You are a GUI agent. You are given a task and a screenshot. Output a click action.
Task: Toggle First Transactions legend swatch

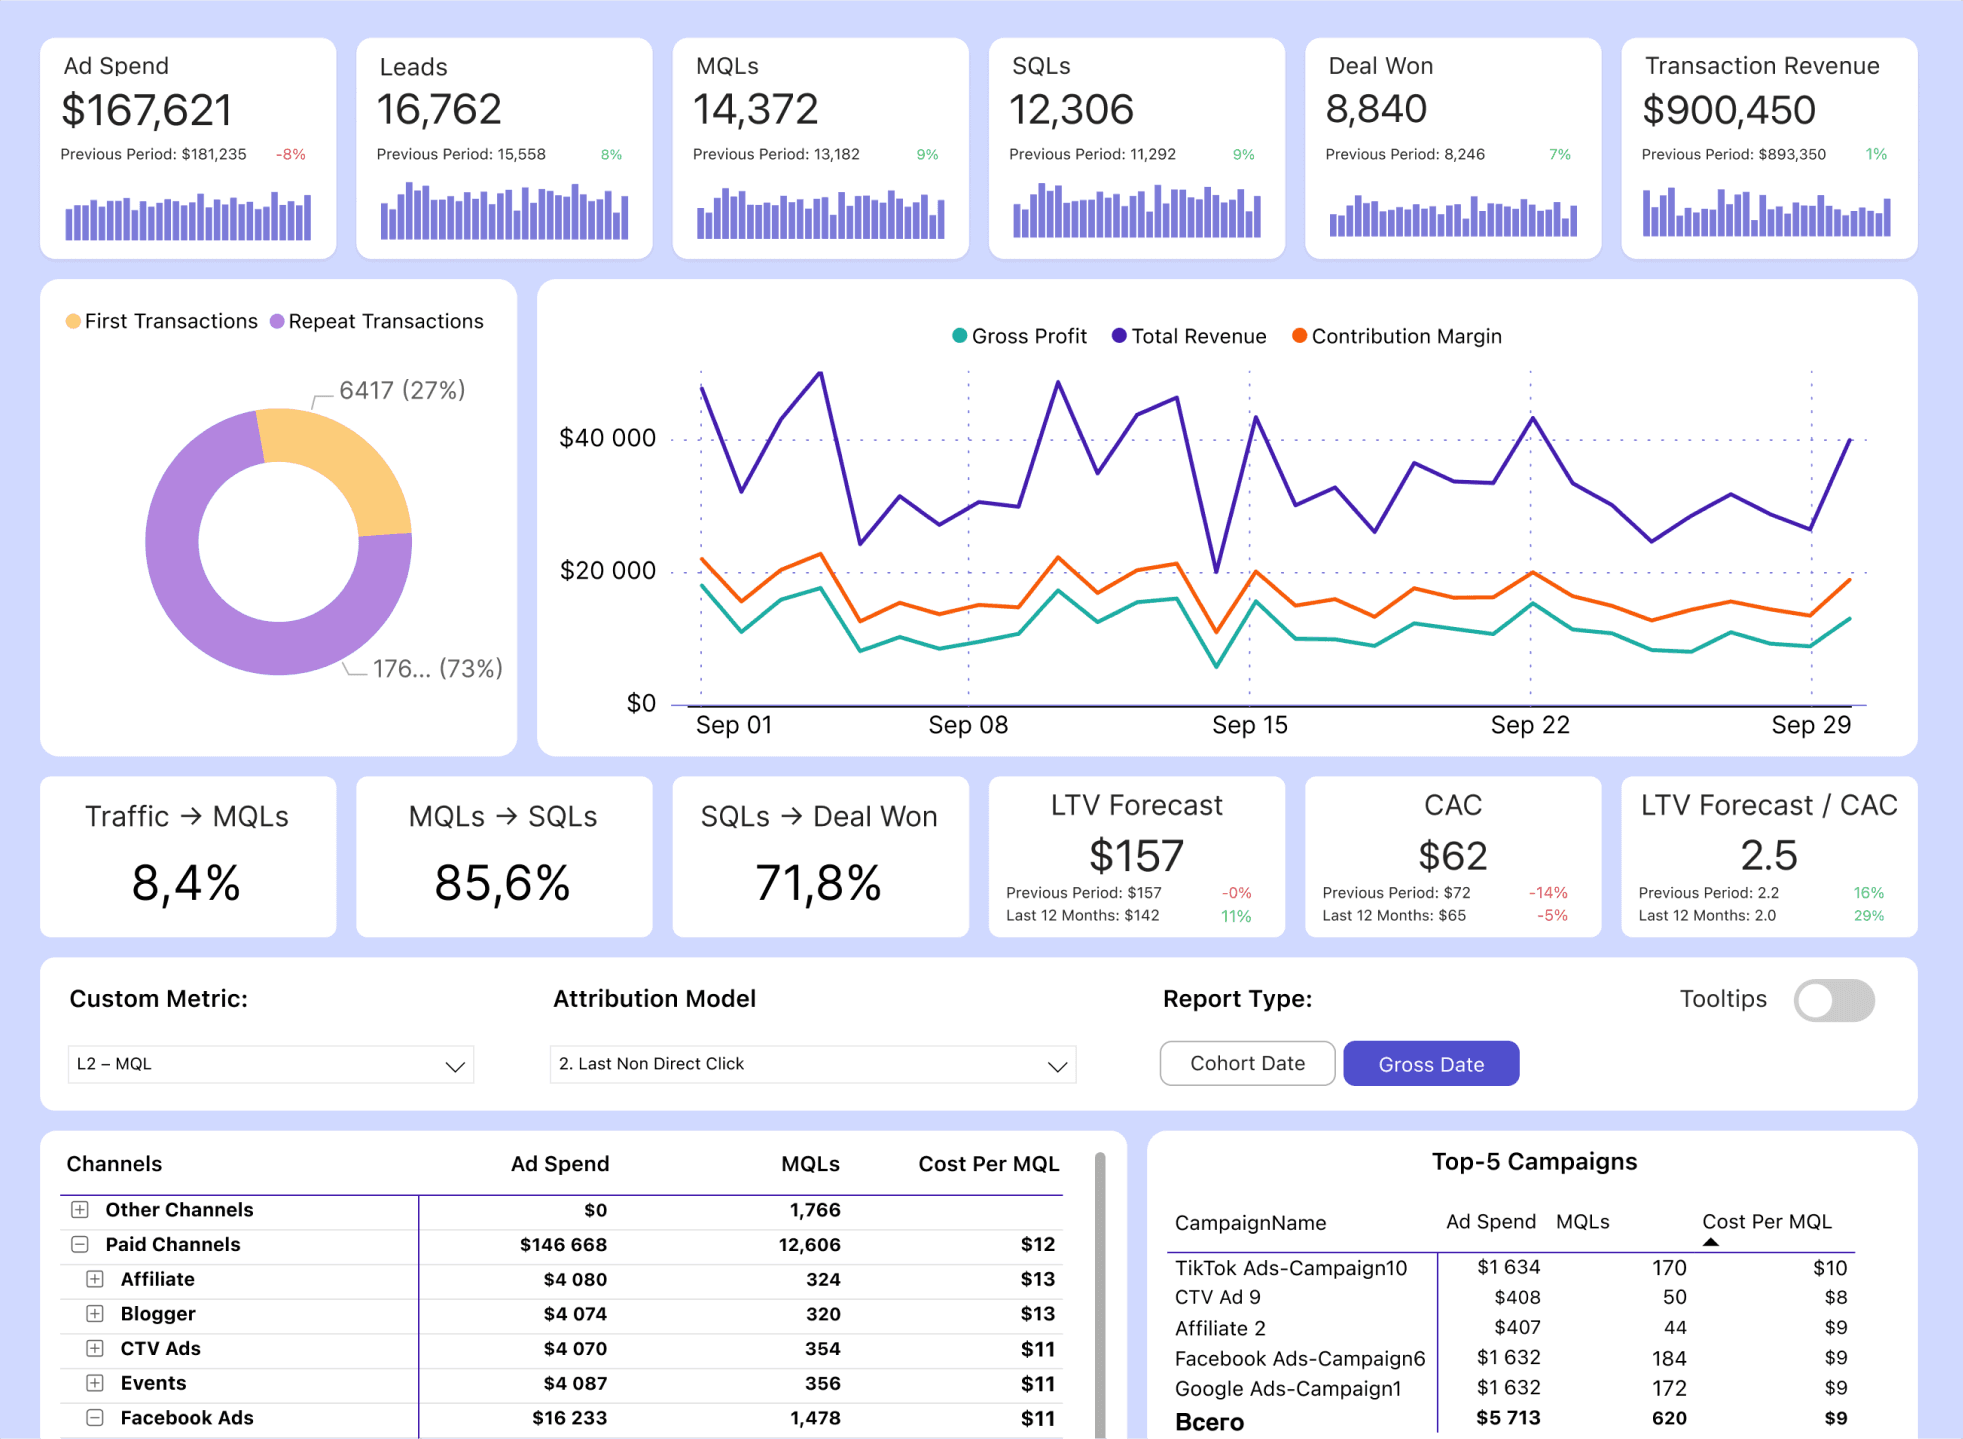73,321
